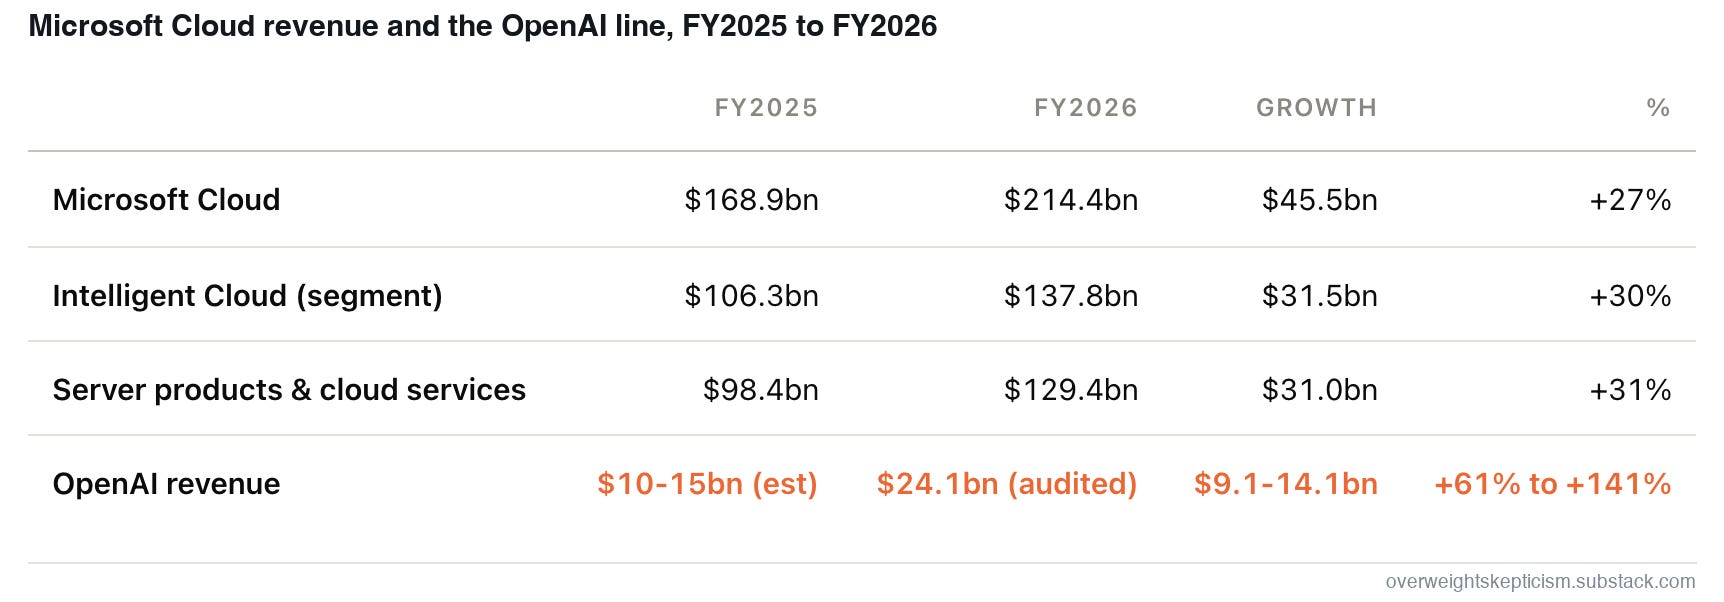Click the $137.8bn Intelligent Cloud FY2026 value

click(1071, 296)
